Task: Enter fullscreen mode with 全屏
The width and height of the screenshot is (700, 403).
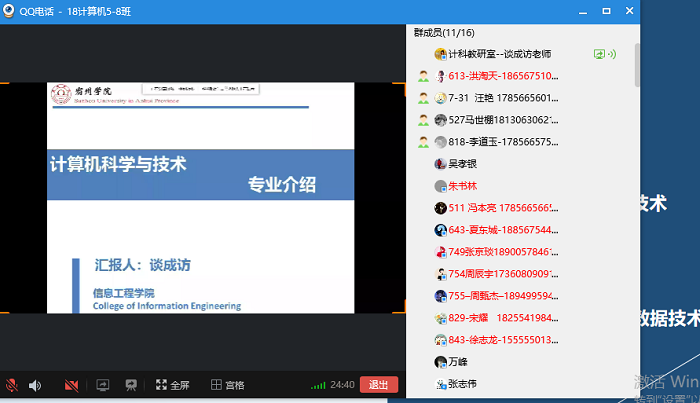Action: pos(172,385)
